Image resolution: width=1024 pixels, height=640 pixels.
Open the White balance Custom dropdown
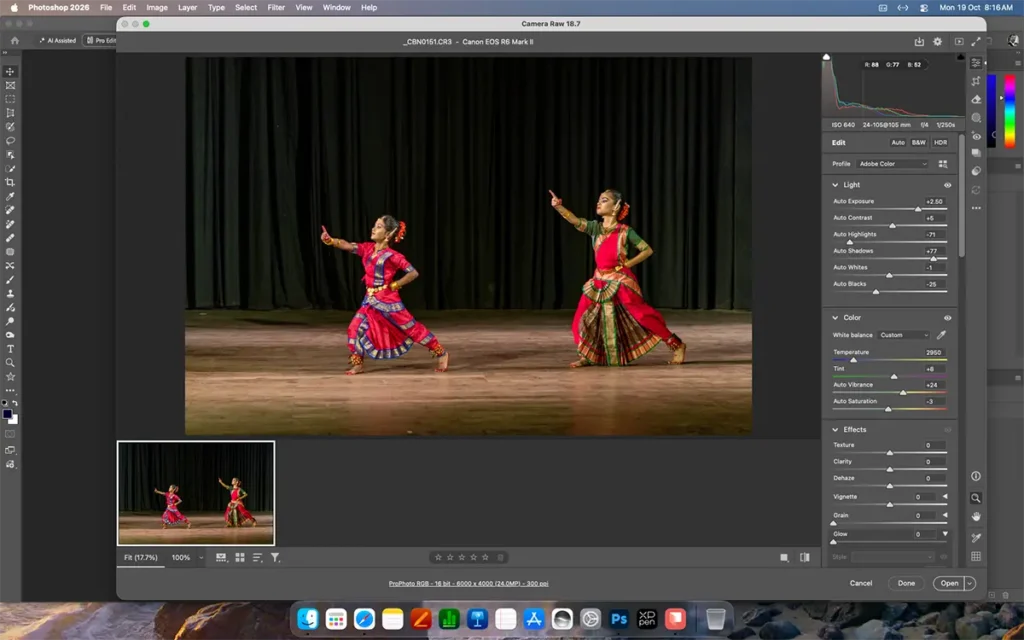click(x=903, y=335)
